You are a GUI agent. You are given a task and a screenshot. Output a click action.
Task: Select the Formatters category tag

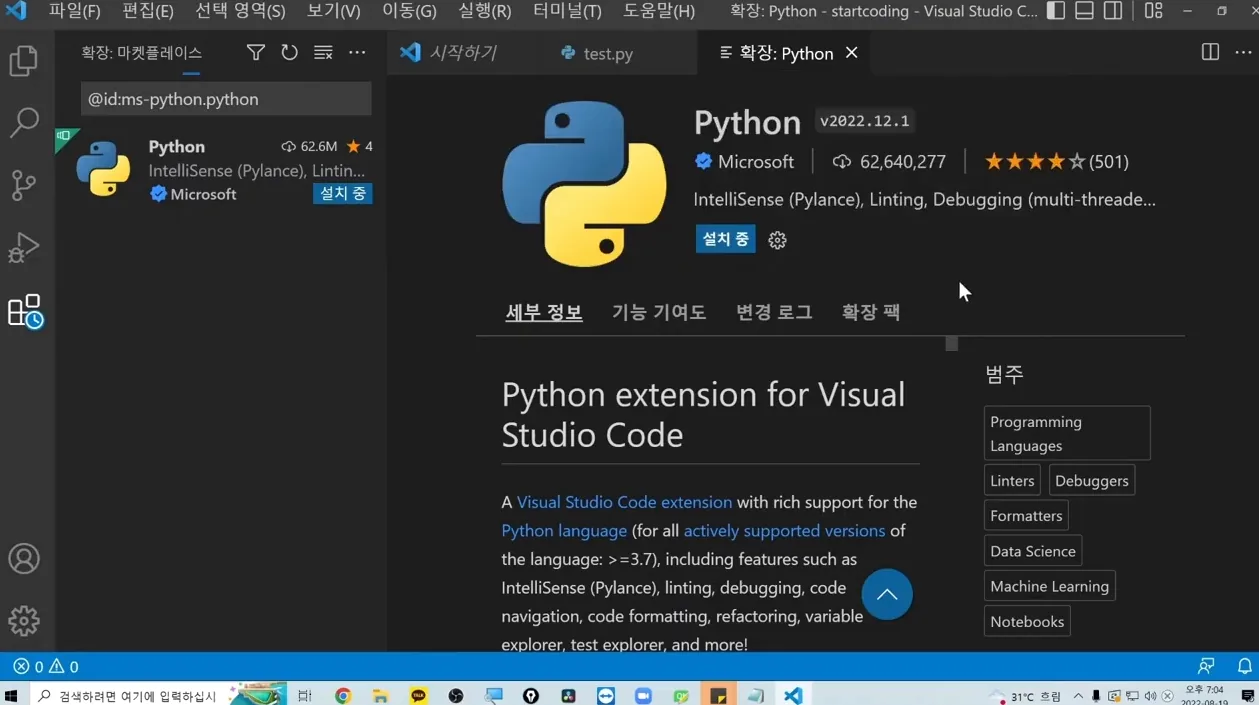1026,516
